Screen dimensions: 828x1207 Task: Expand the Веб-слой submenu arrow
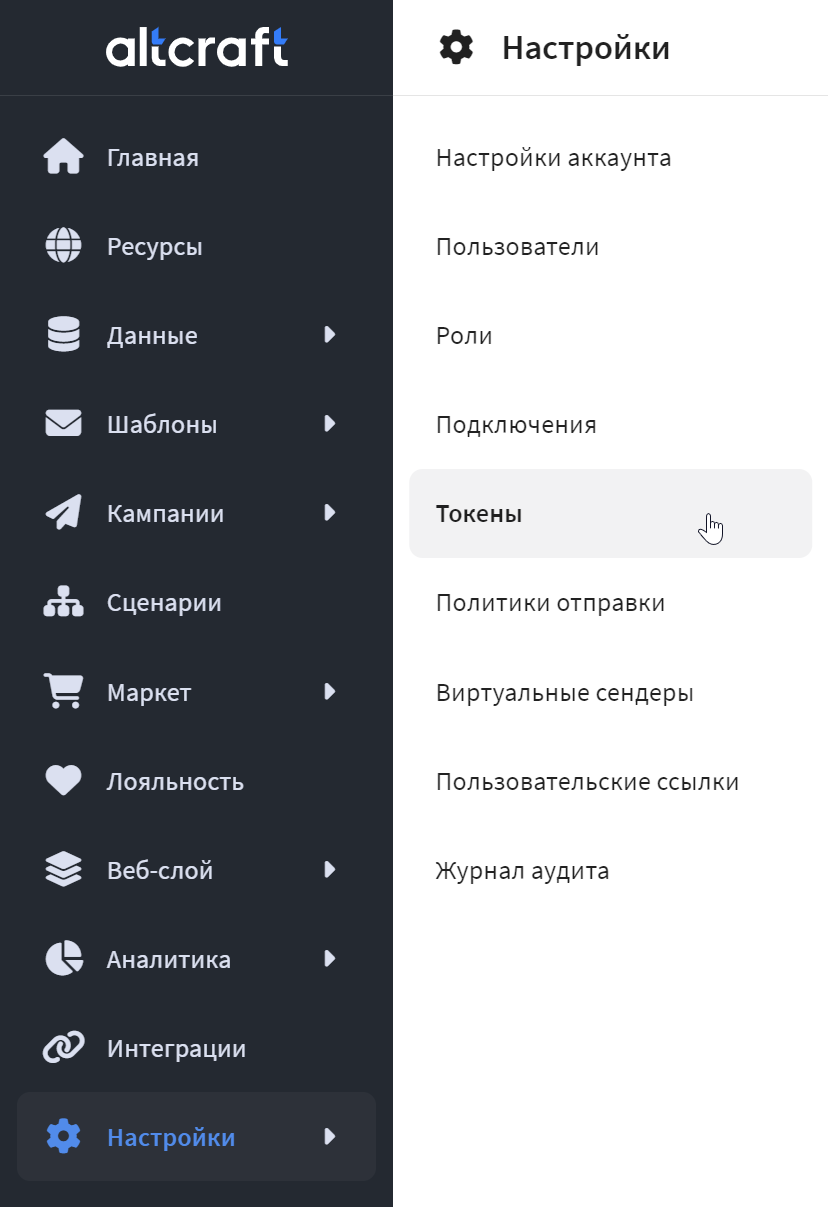click(330, 870)
